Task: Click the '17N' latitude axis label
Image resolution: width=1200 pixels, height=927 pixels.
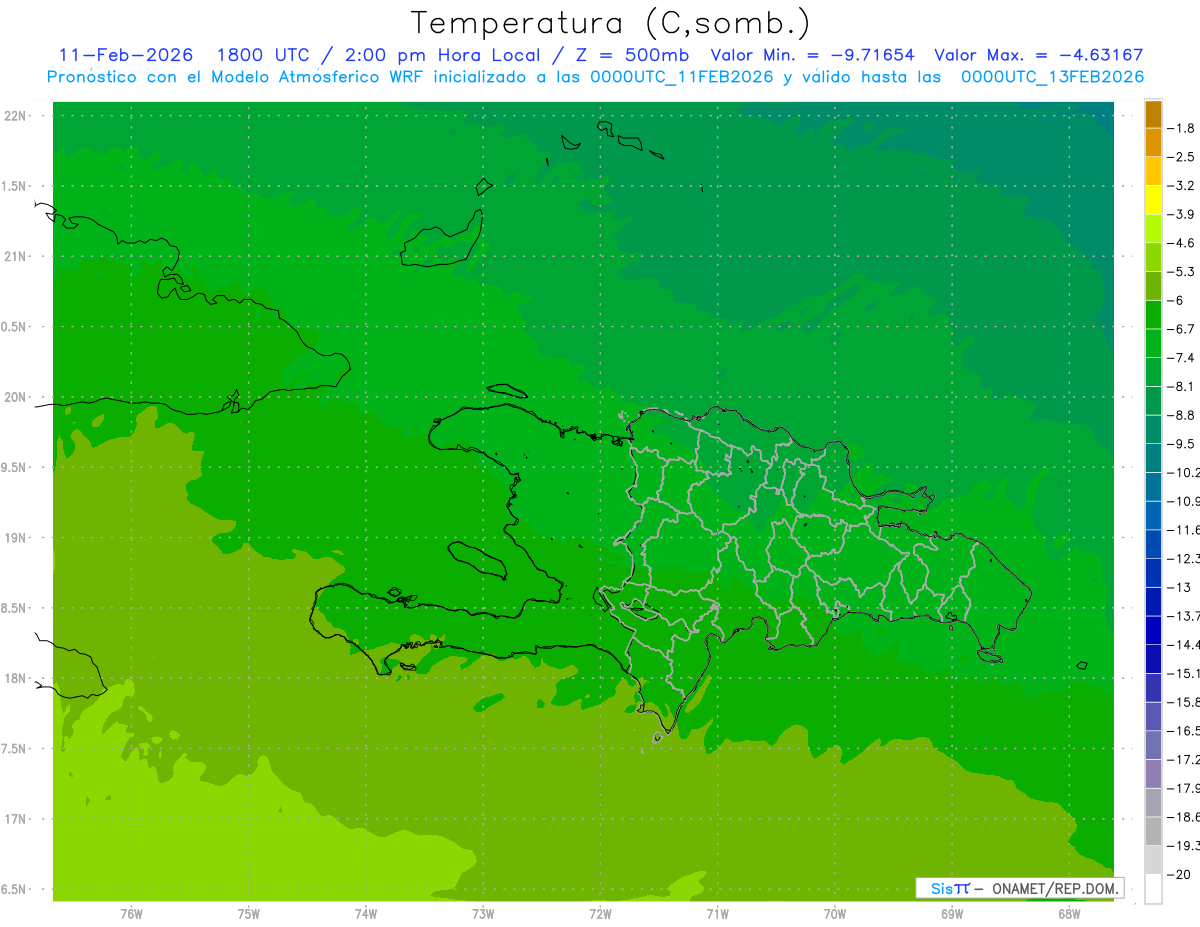Action: point(16,819)
